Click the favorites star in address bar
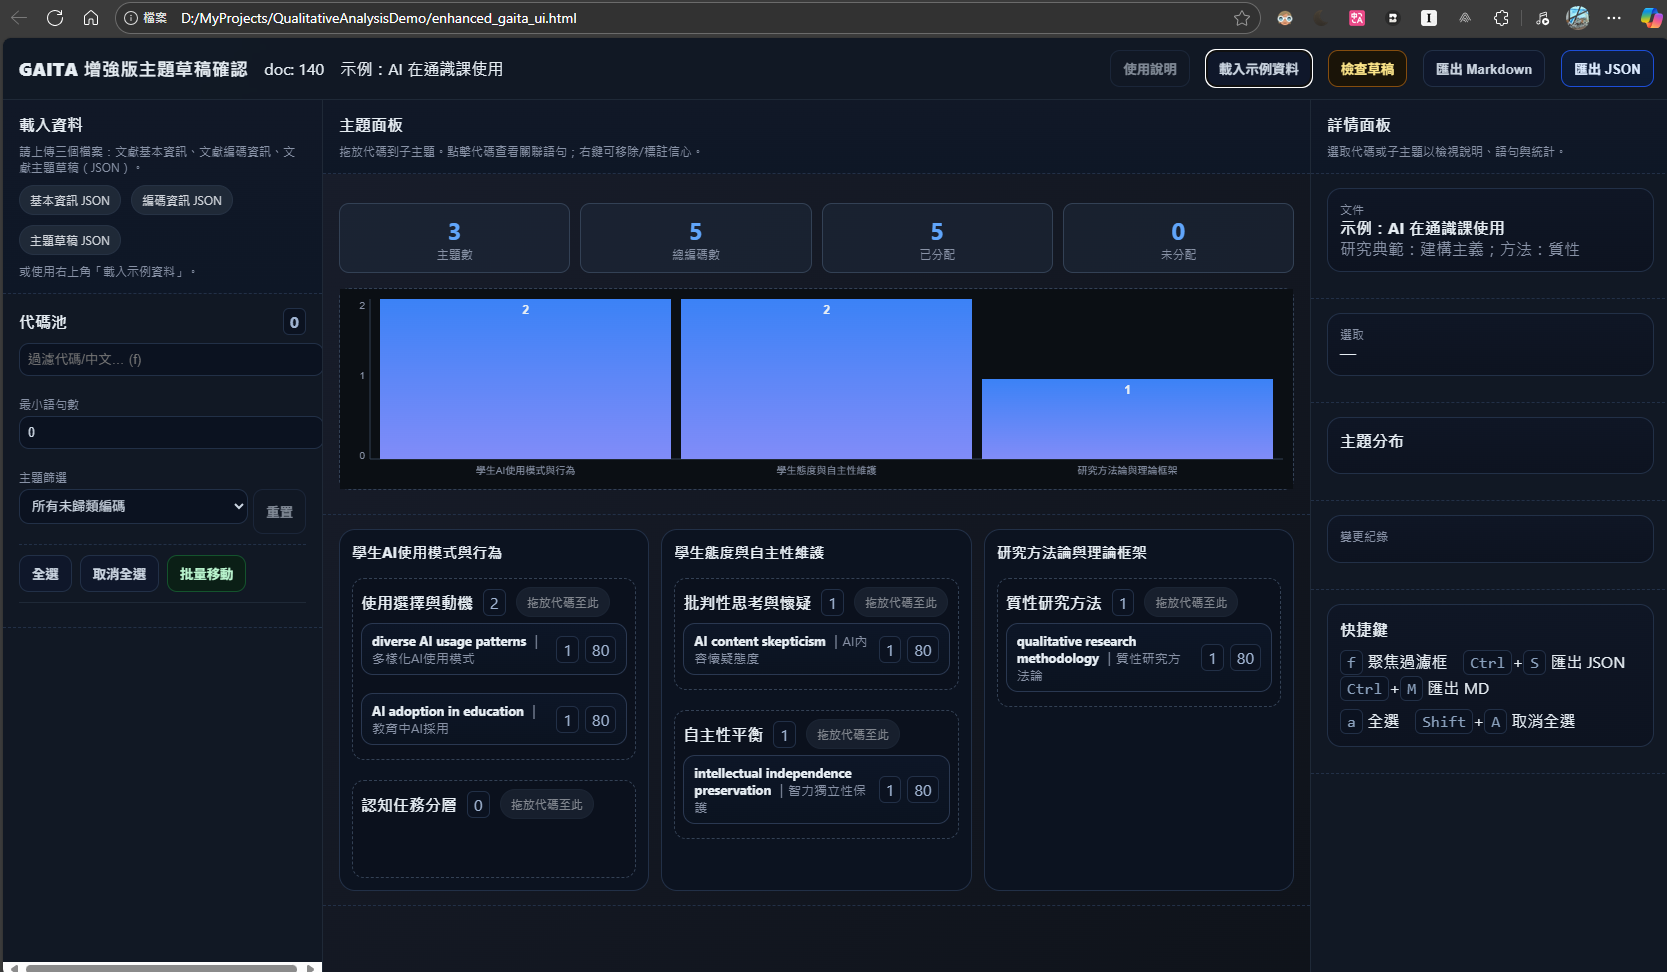 1241,18
